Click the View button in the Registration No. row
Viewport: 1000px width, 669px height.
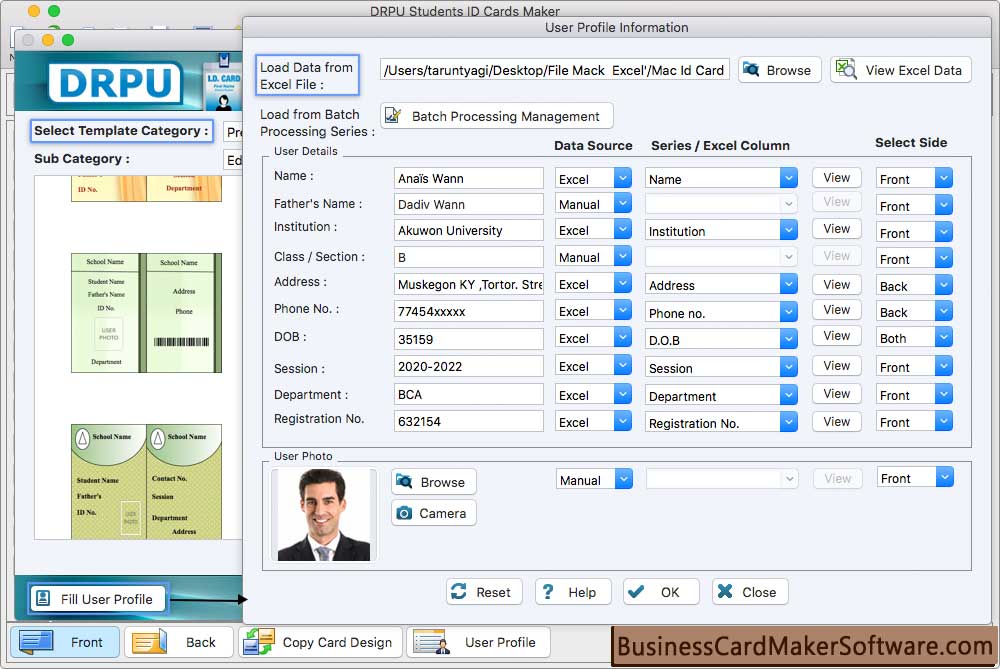836,422
